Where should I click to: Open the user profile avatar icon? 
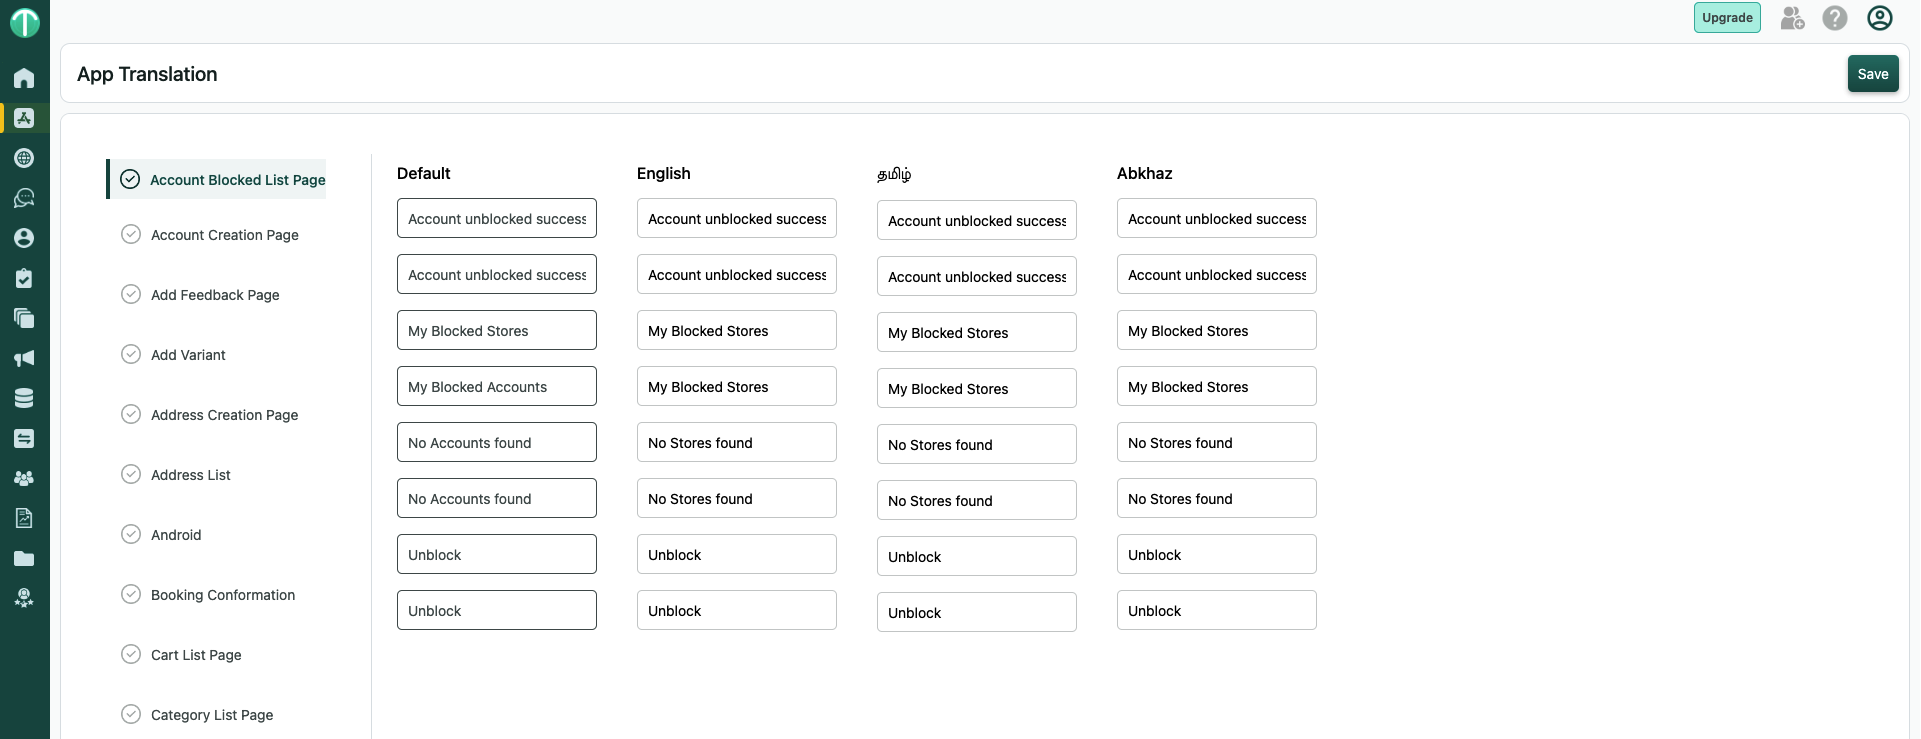(x=1879, y=18)
